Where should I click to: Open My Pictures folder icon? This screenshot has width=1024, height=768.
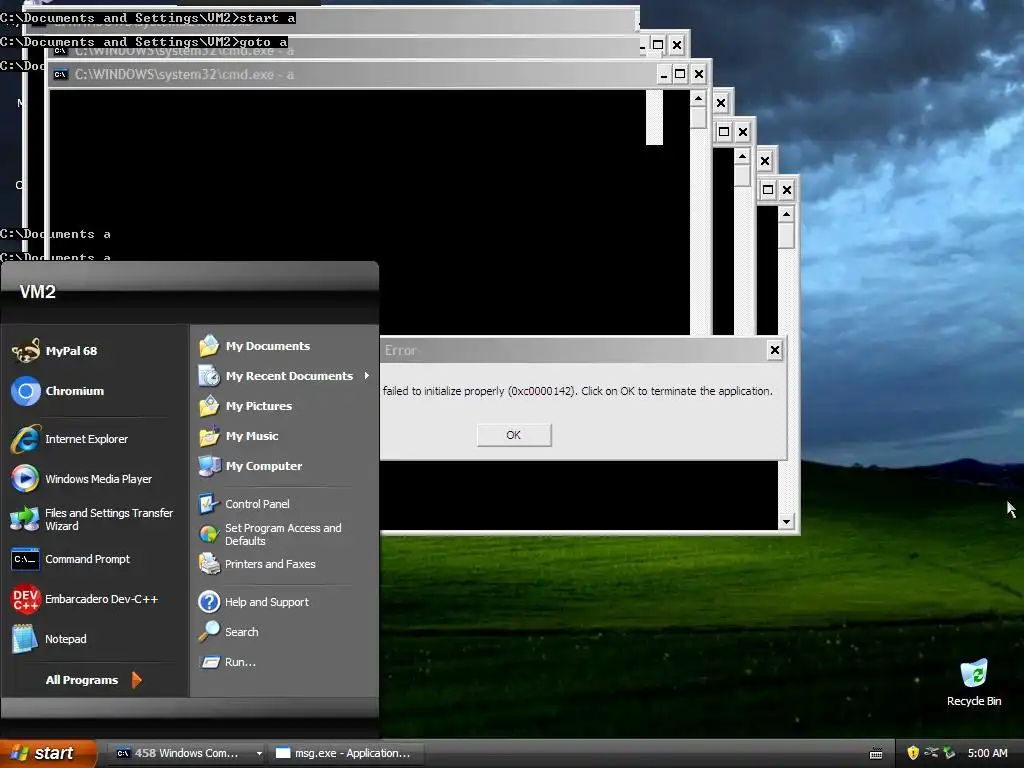pos(210,406)
